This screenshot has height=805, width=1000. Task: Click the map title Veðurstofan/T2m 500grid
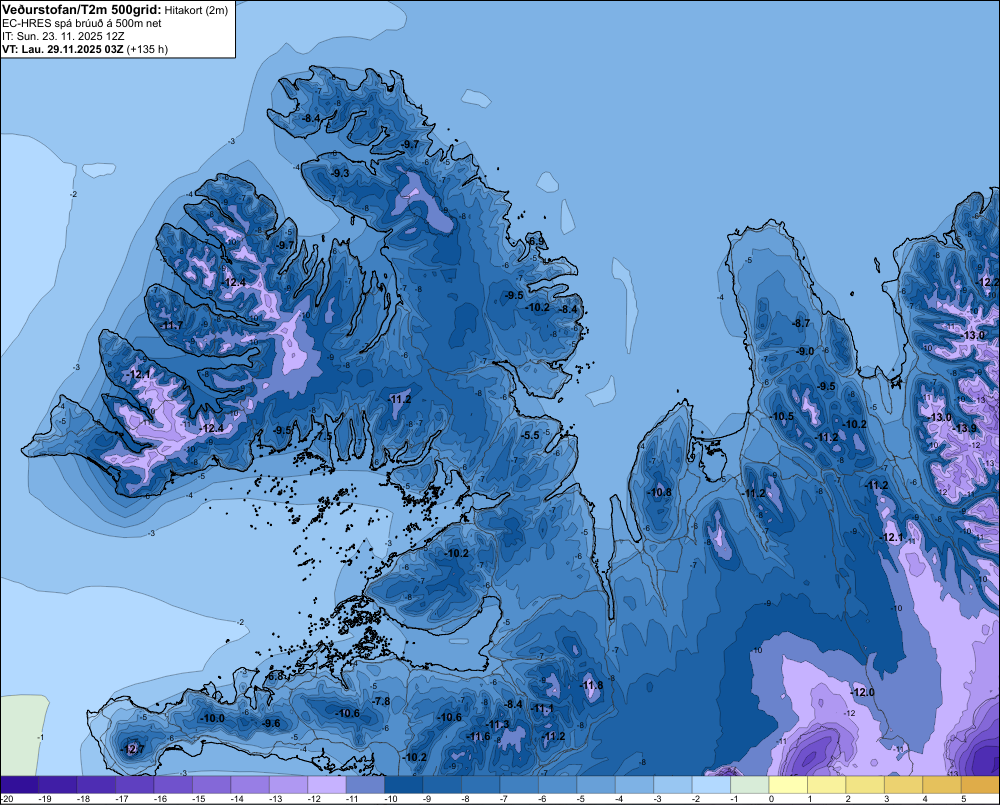click(81, 10)
